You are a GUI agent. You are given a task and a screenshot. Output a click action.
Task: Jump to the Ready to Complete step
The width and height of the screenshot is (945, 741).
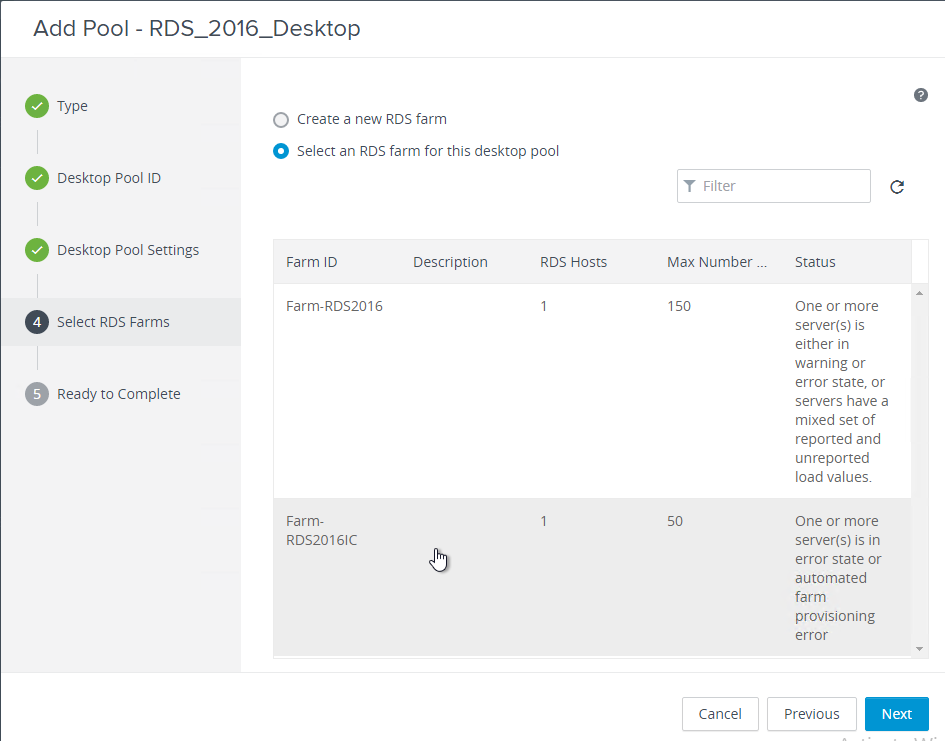[119, 394]
